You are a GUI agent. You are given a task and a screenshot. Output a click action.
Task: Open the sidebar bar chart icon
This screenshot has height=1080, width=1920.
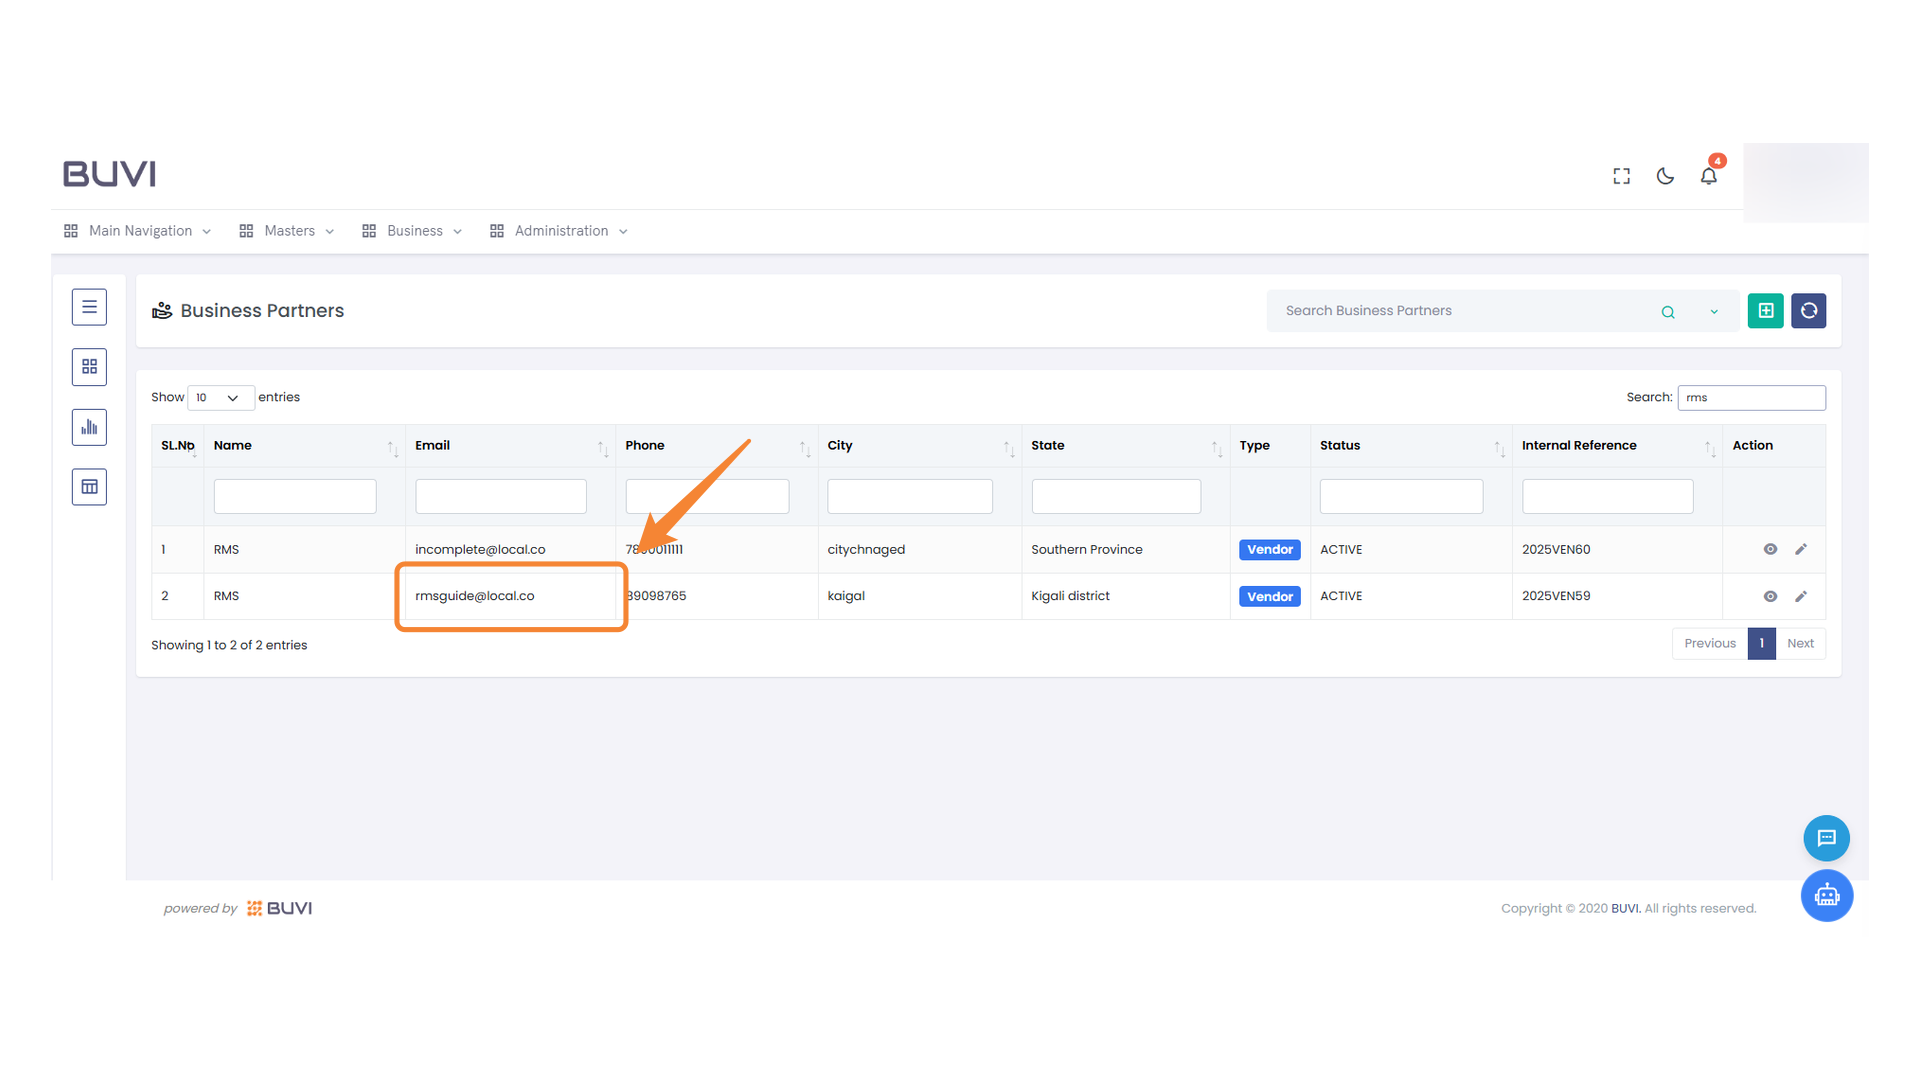click(89, 427)
